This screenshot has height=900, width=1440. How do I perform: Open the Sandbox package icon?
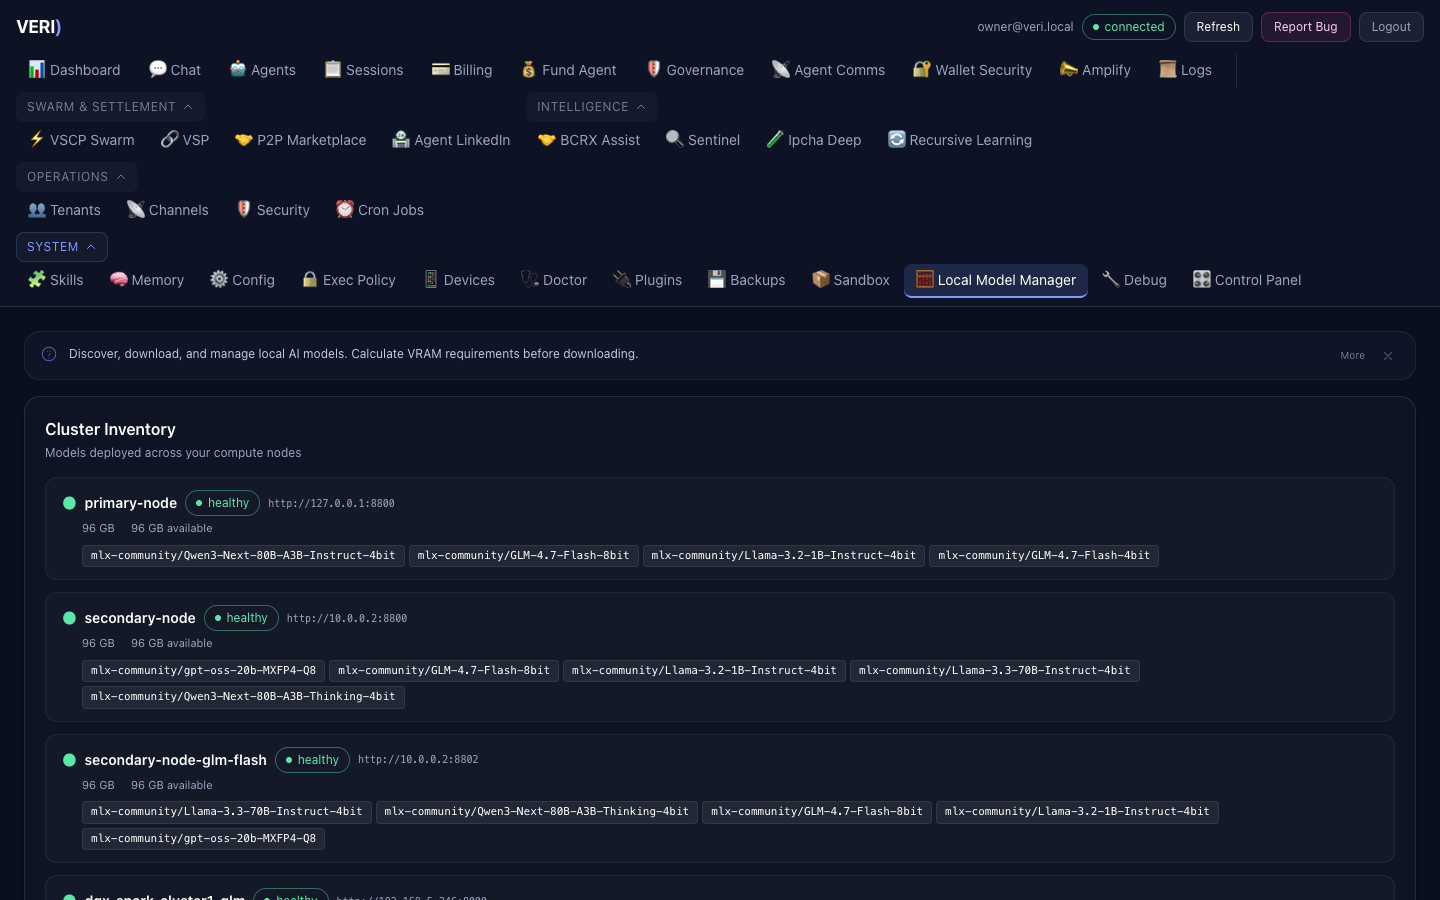point(820,280)
